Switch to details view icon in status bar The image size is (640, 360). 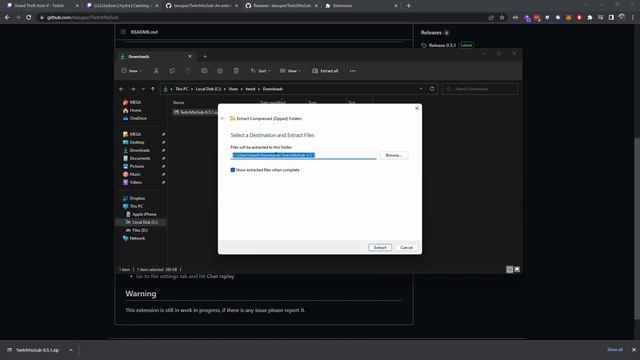point(509,269)
